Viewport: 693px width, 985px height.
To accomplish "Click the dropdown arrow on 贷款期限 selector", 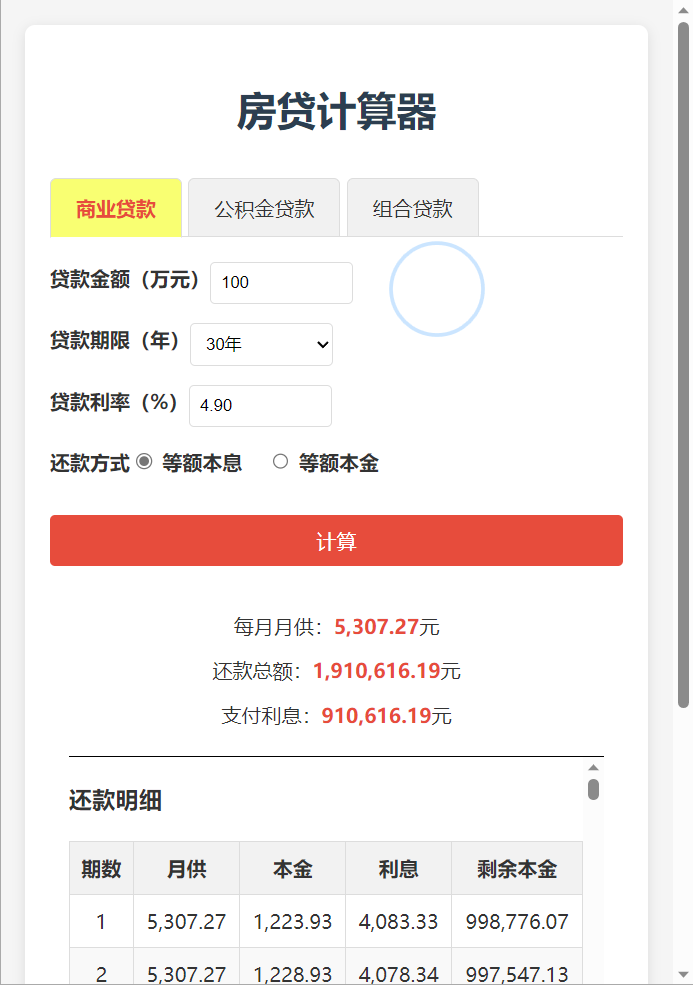I will pos(323,344).
